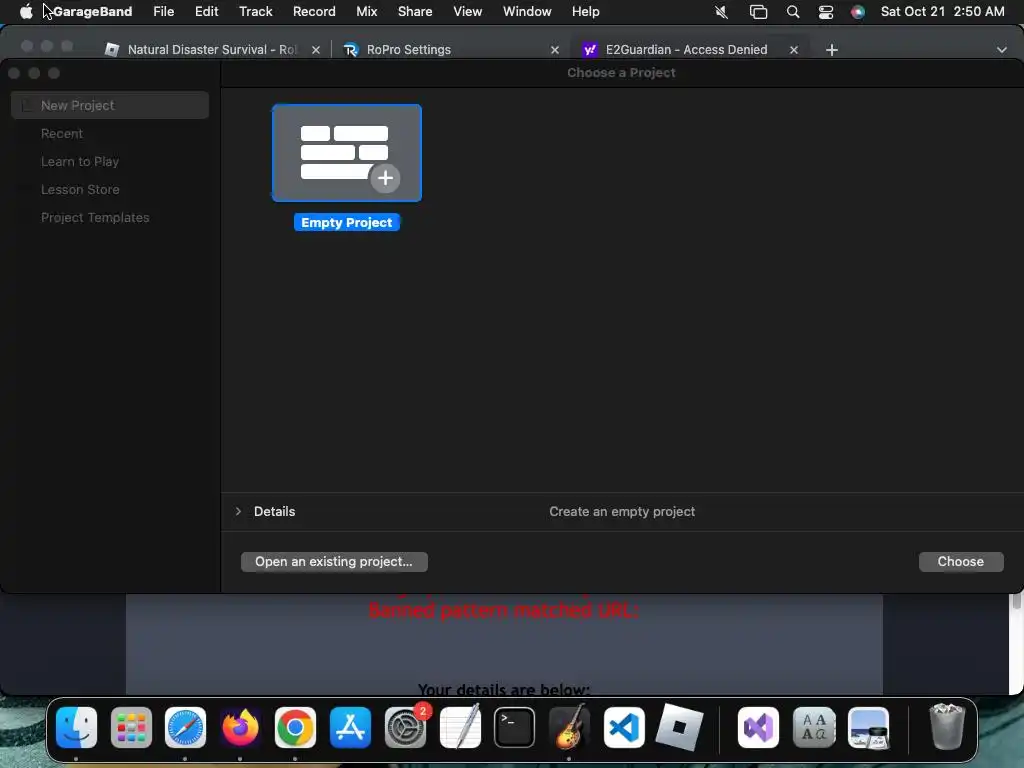The height and width of the screenshot is (768, 1024).
Task: Open the GarageBand application menu
Action: tap(92, 11)
